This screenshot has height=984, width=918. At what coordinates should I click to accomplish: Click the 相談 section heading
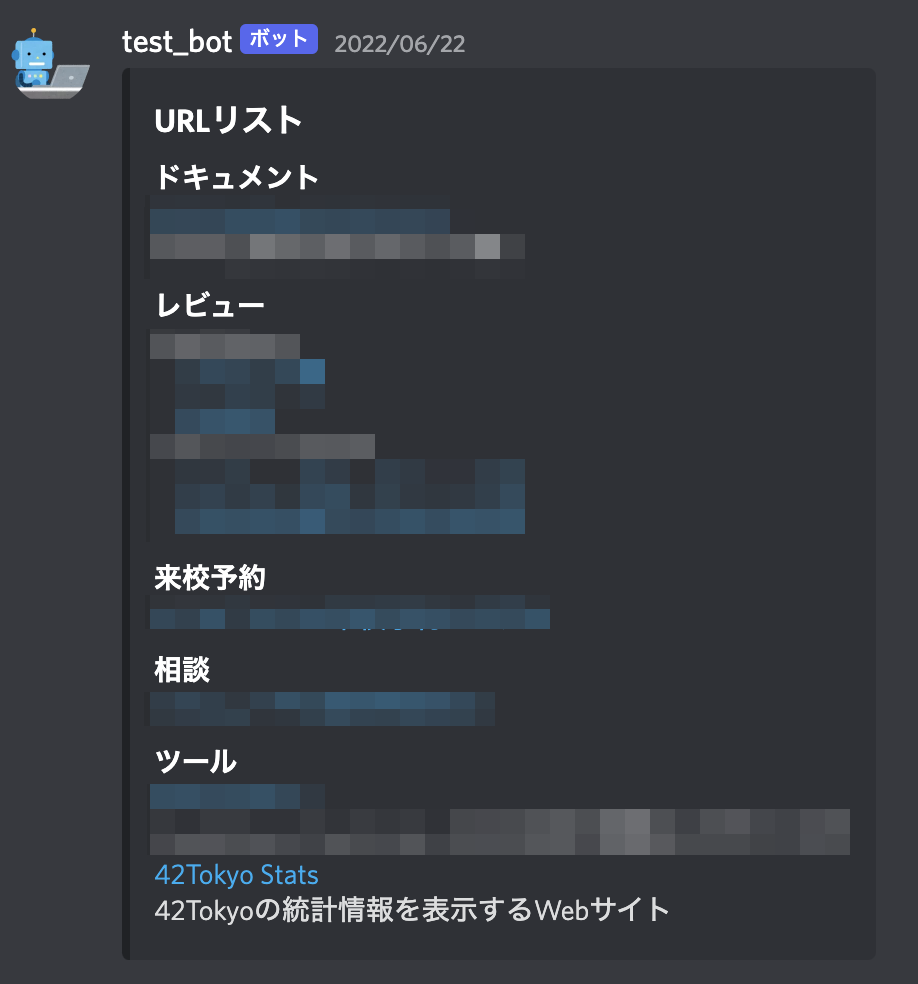pos(182,670)
